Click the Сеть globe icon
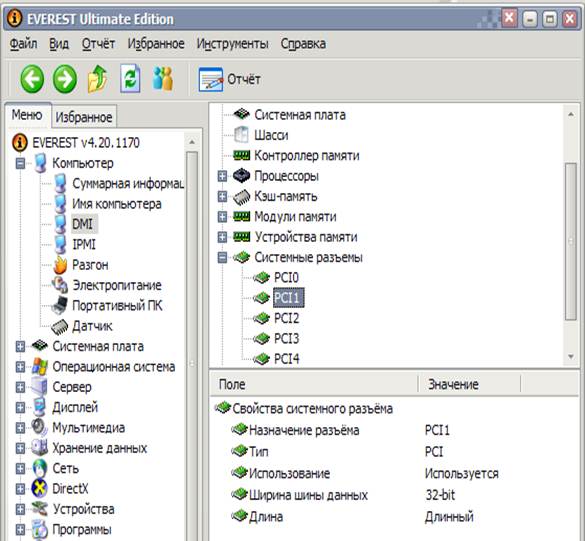The image size is (585, 541). 40,468
